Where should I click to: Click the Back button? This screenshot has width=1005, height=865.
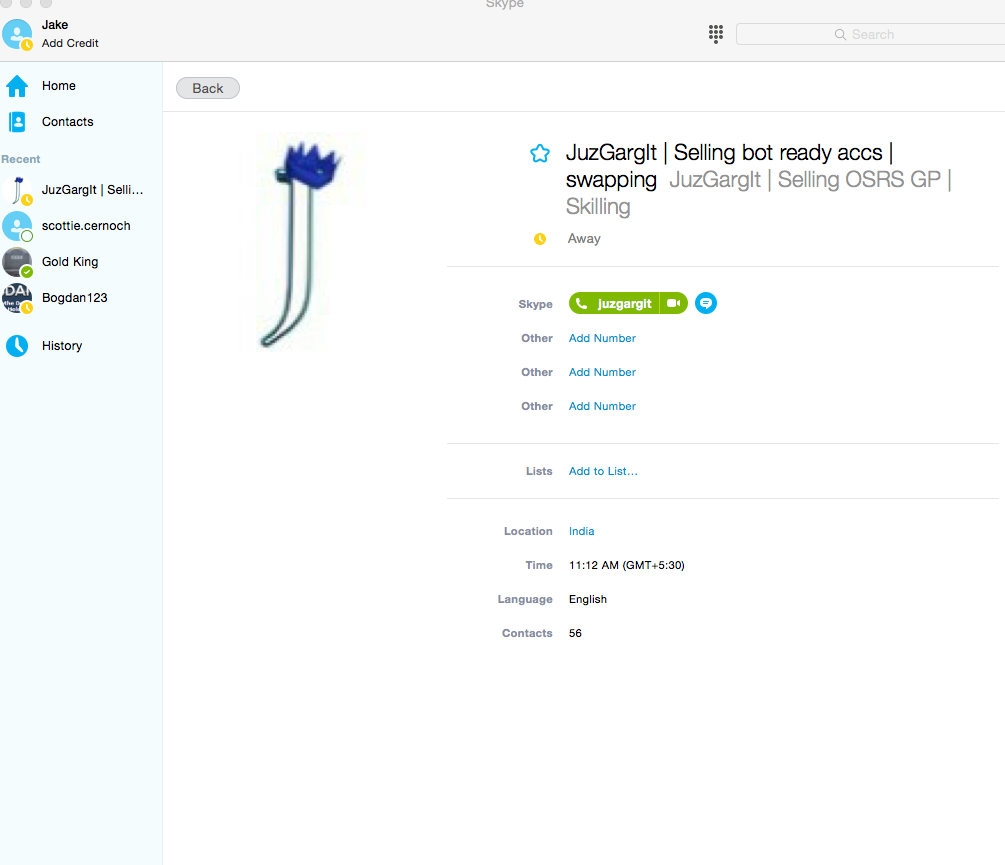coord(208,88)
